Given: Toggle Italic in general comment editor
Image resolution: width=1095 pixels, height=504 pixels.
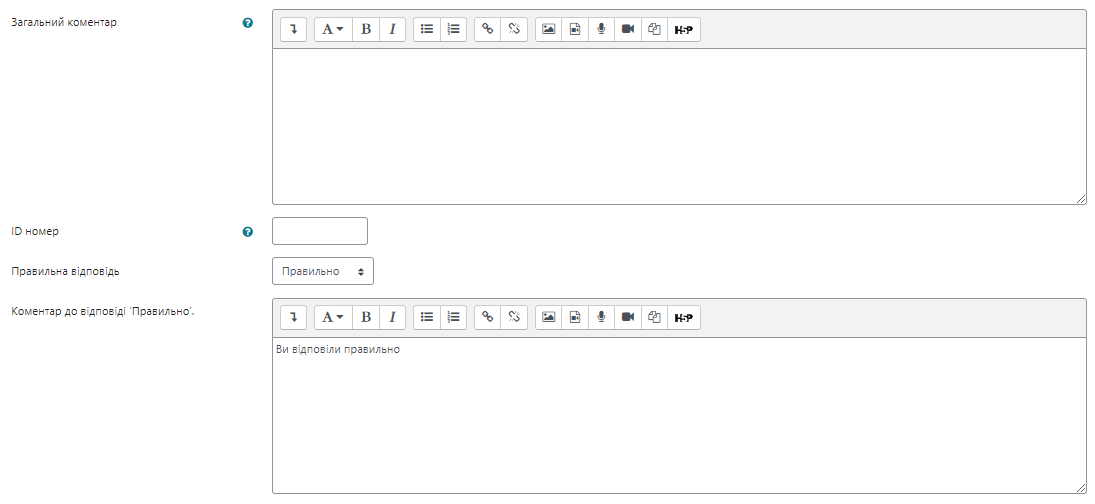Looking at the screenshot, I should coord(392,29).
